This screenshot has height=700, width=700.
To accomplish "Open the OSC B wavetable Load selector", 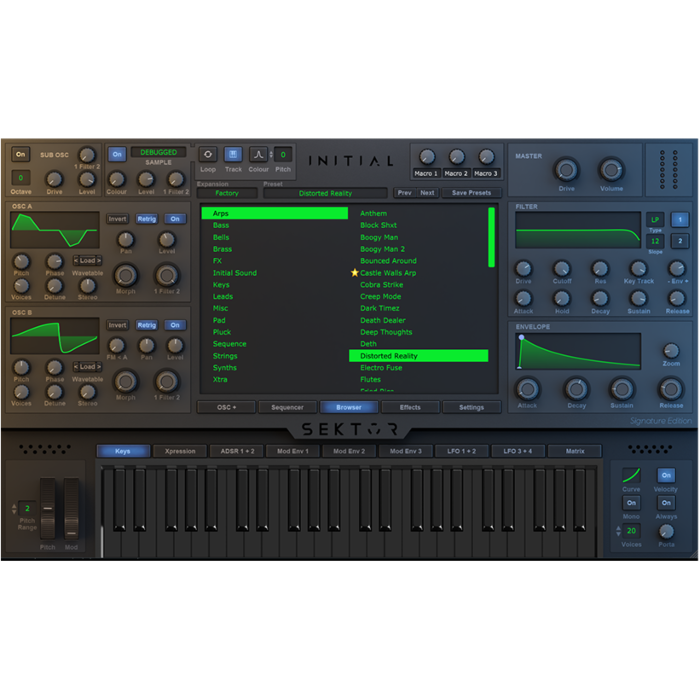I will click(x=88, y=367).
